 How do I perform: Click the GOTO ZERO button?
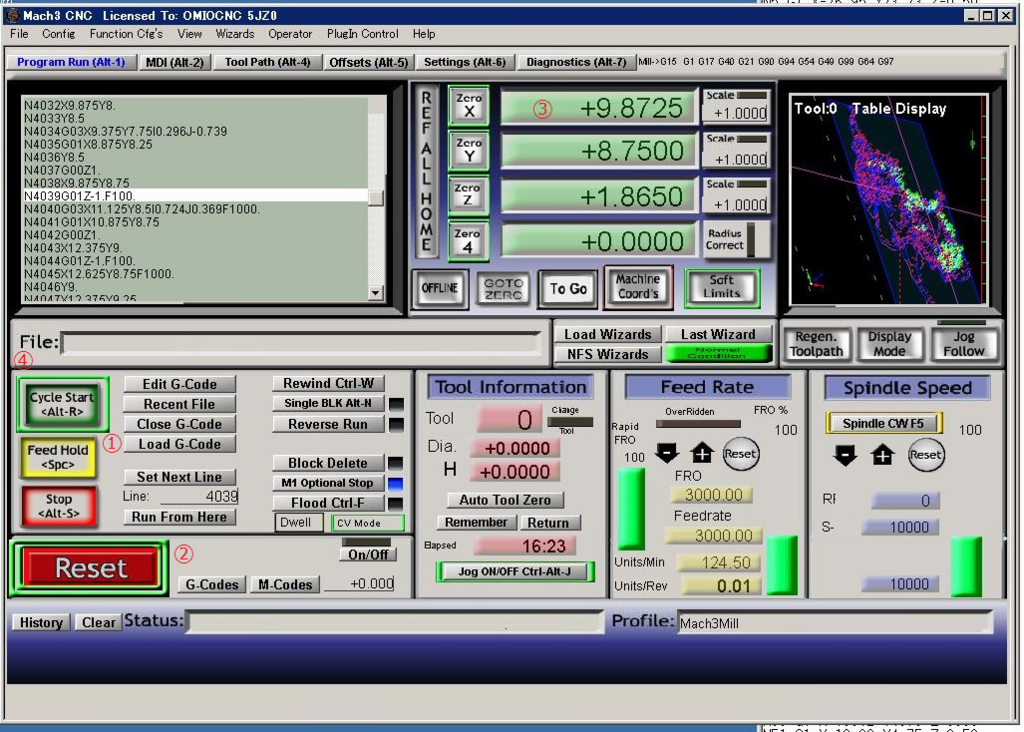pos(503,288)
